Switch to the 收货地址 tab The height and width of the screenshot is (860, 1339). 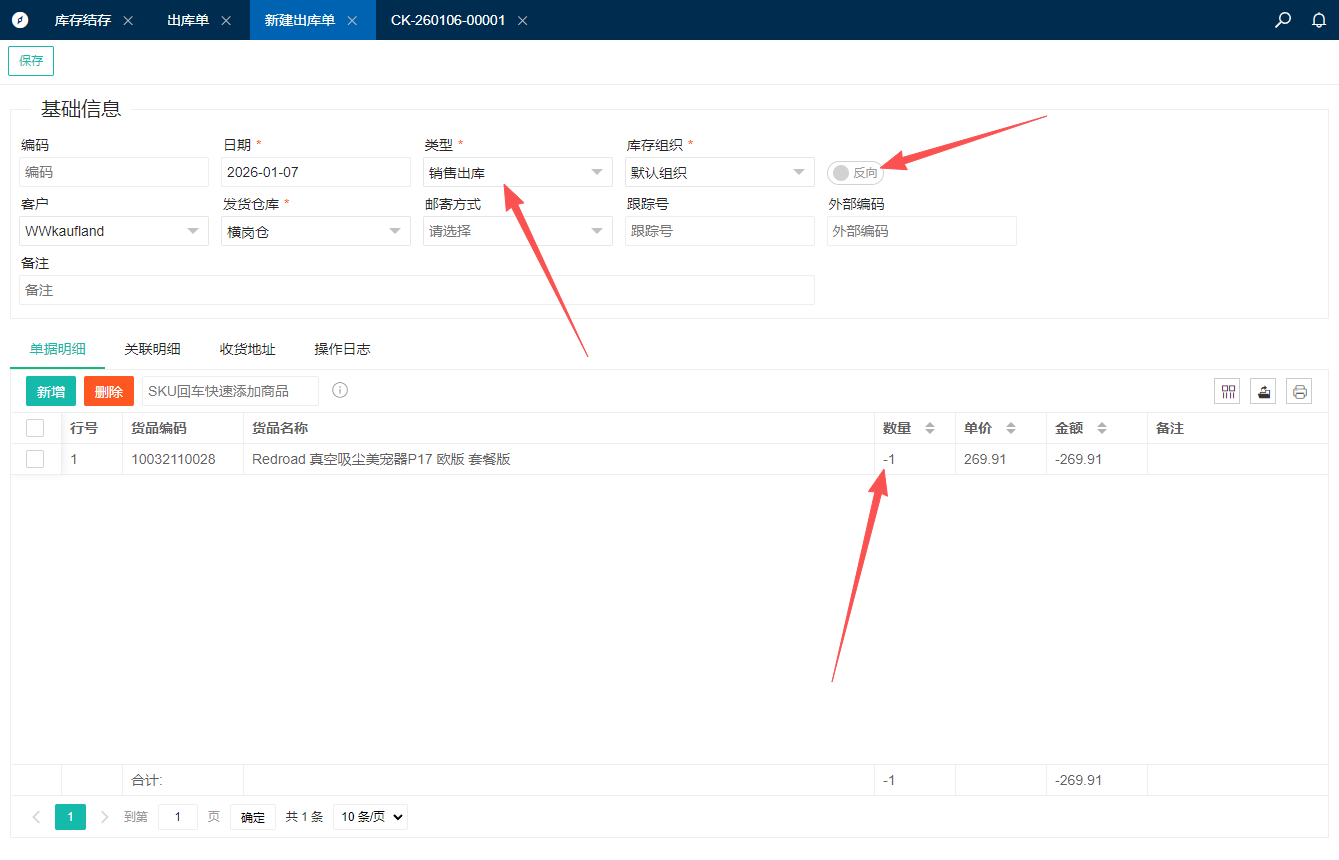[247, 349]
